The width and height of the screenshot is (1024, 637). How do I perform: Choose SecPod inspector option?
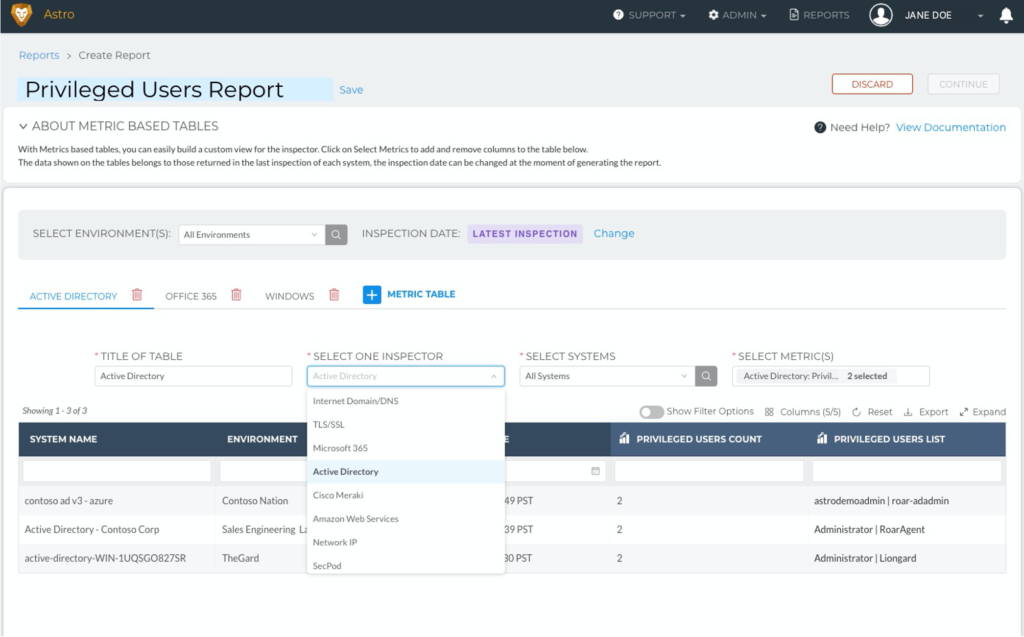point(406,564)
